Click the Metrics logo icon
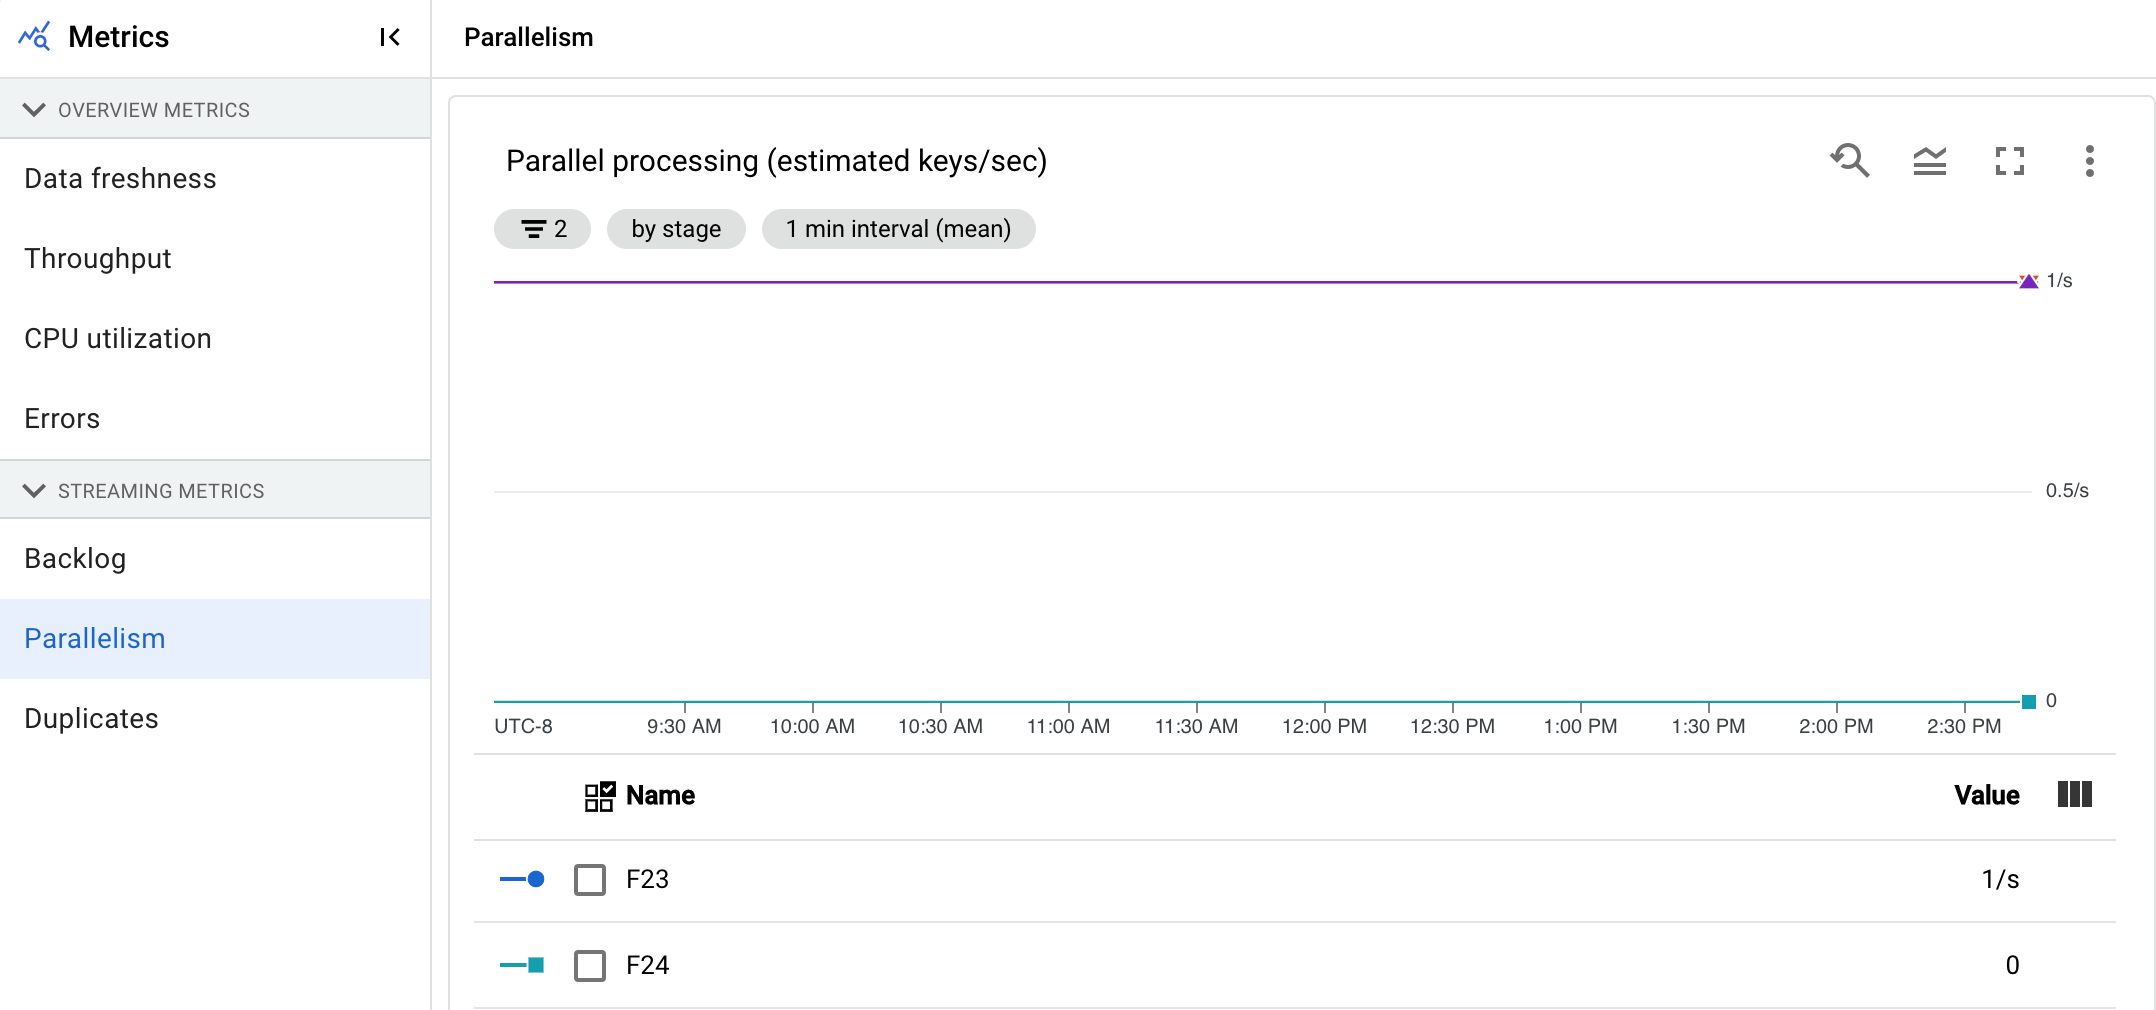Screen dimensions: 2156x1010 [x=31, y=36]
